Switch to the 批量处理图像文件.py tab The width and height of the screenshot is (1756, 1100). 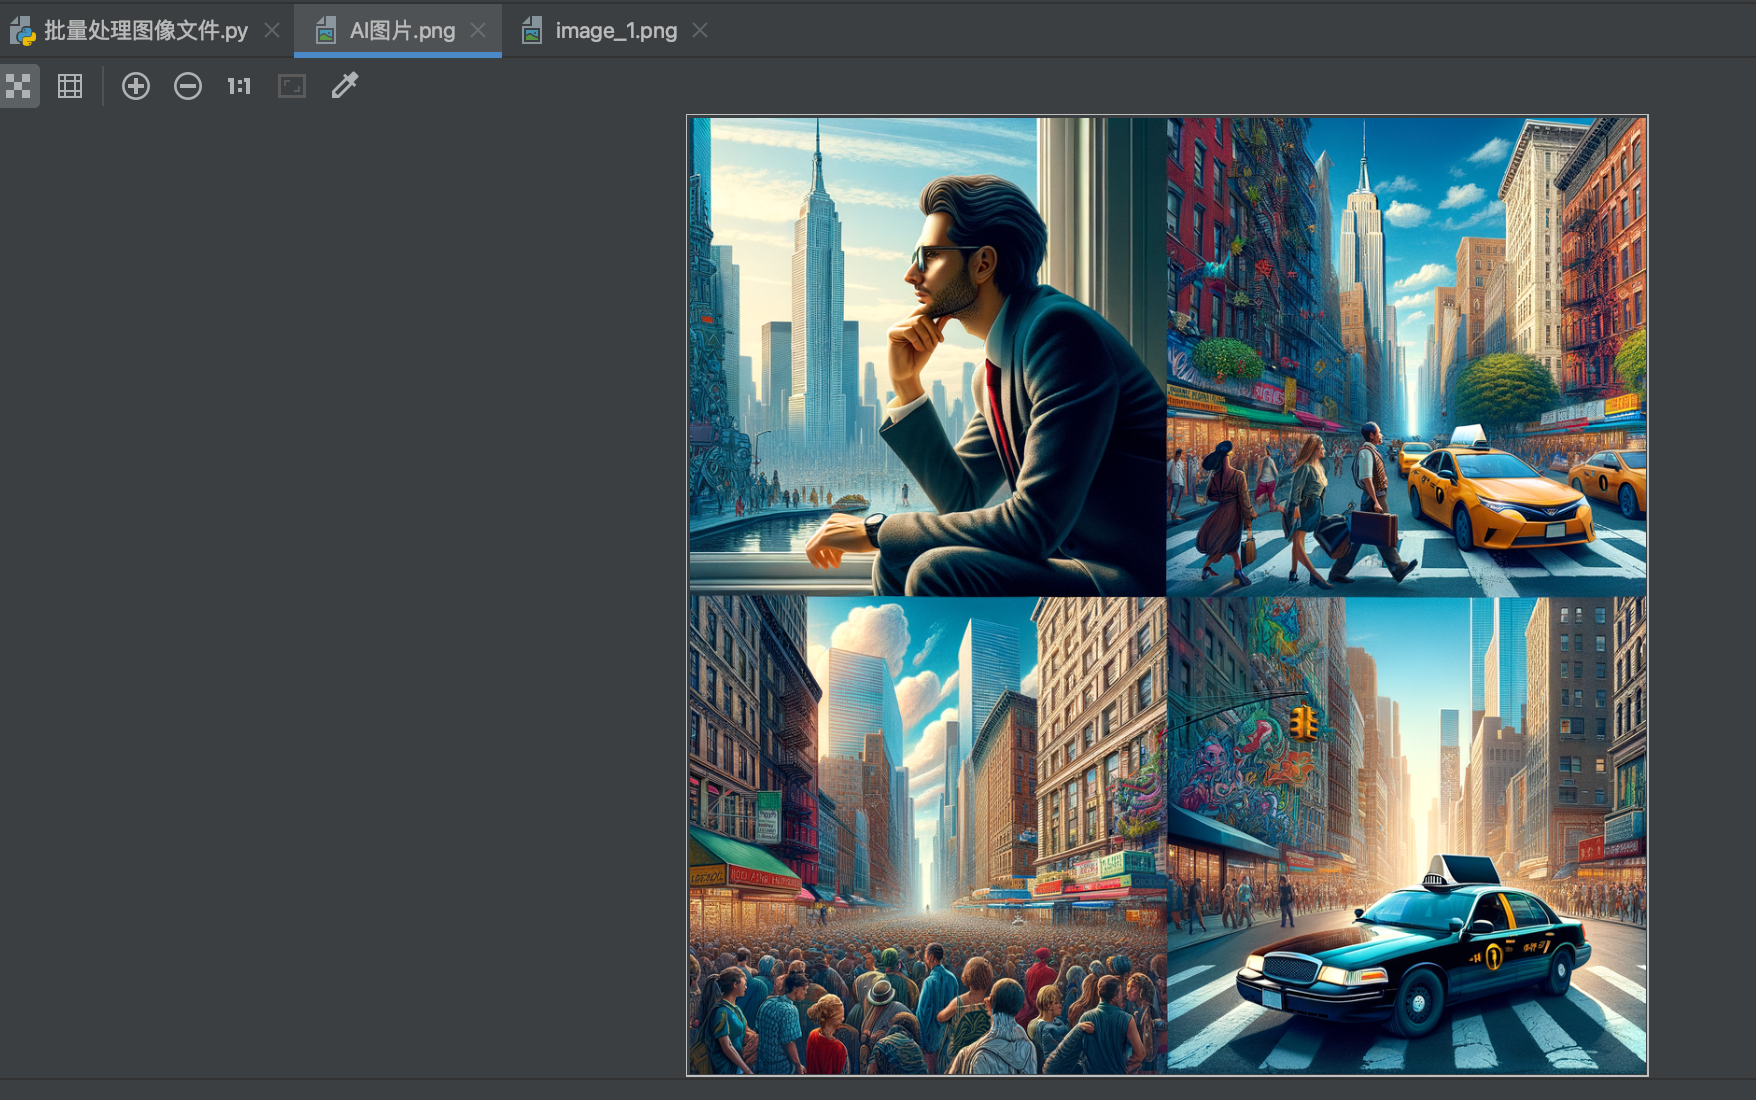146,31
